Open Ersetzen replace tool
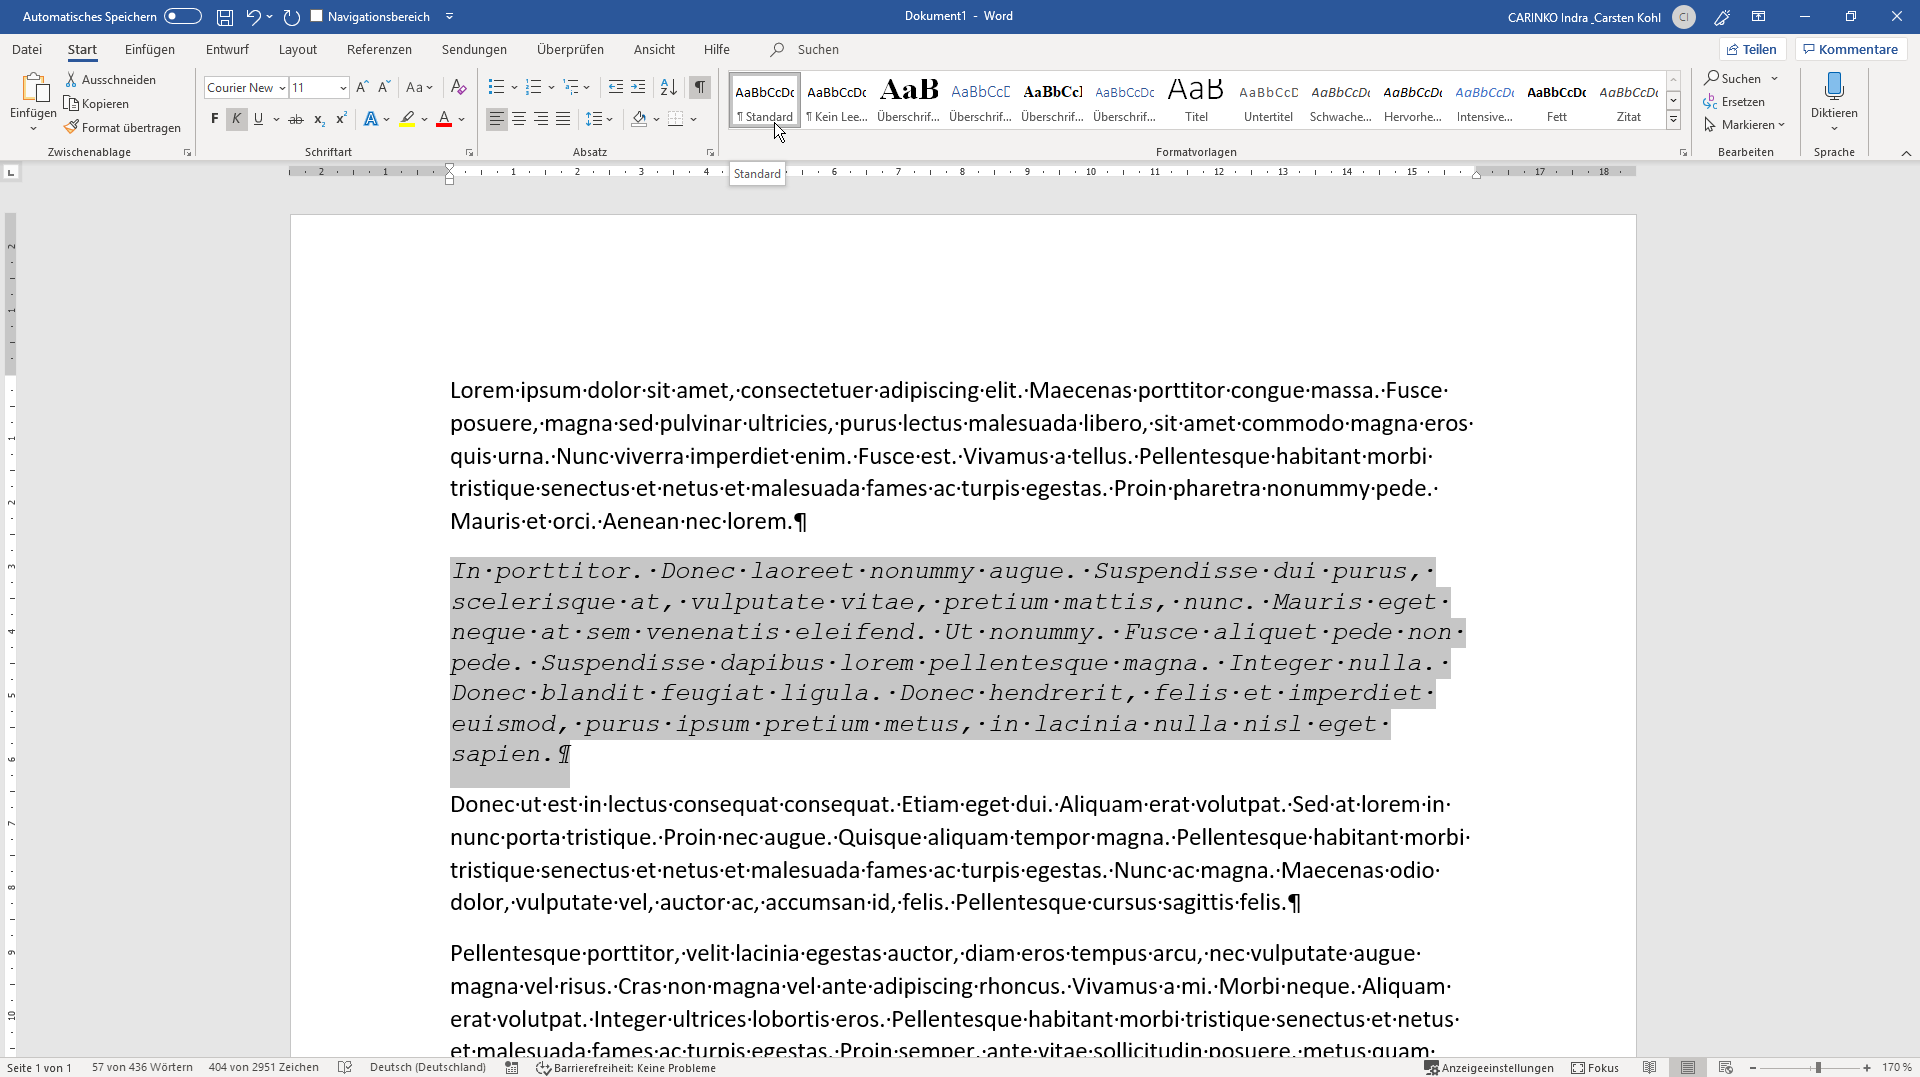 pyautogui.click(x=1734, y=101)
